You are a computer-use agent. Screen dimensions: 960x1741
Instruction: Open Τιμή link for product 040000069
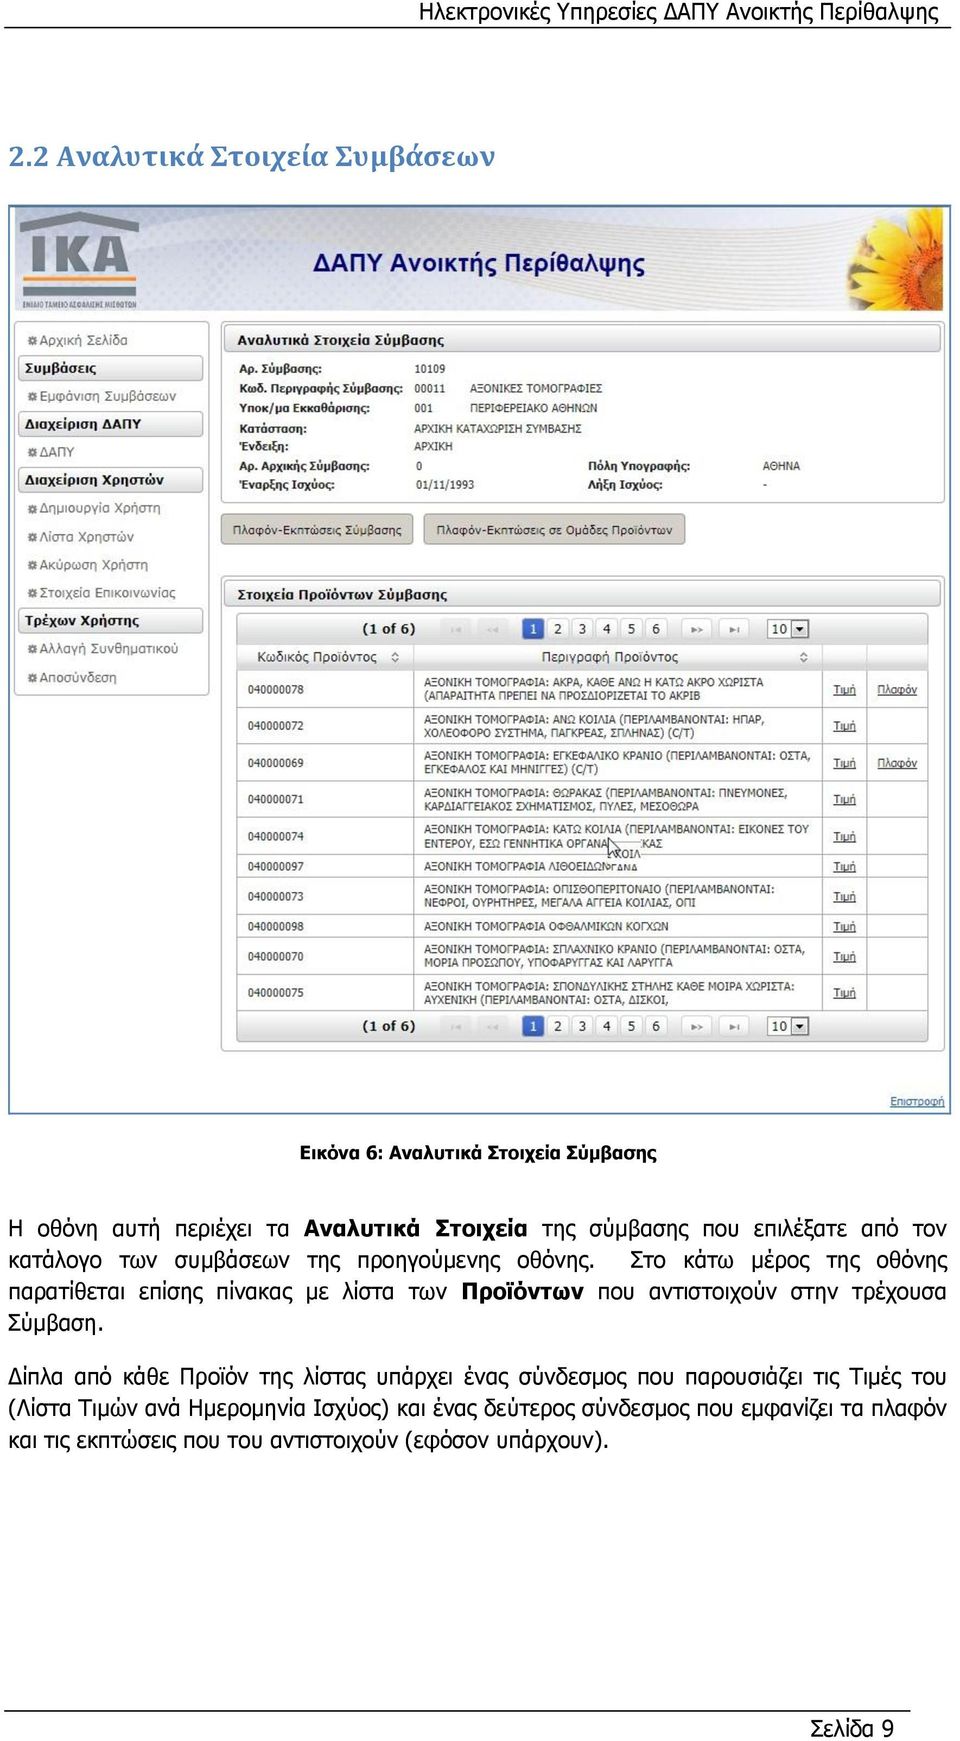click(845, 763)
